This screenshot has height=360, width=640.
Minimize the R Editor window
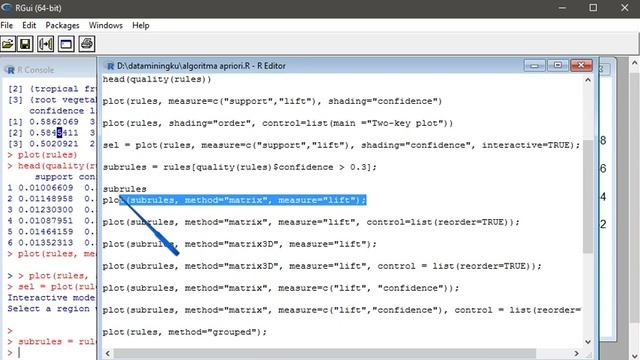tap(534, 65)
